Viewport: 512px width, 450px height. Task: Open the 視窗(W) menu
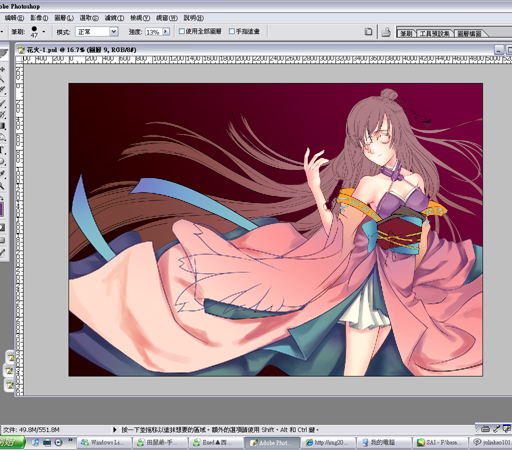coord(167,18)
